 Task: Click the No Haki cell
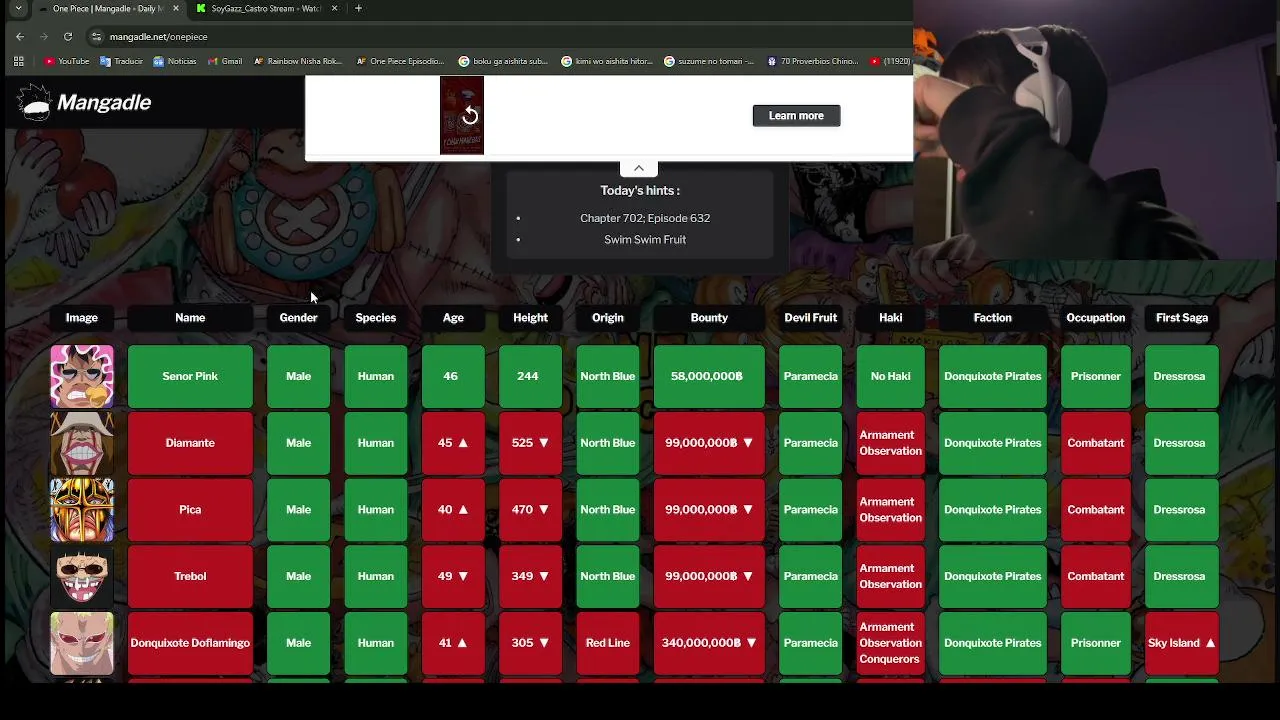[x=891, y=376]
